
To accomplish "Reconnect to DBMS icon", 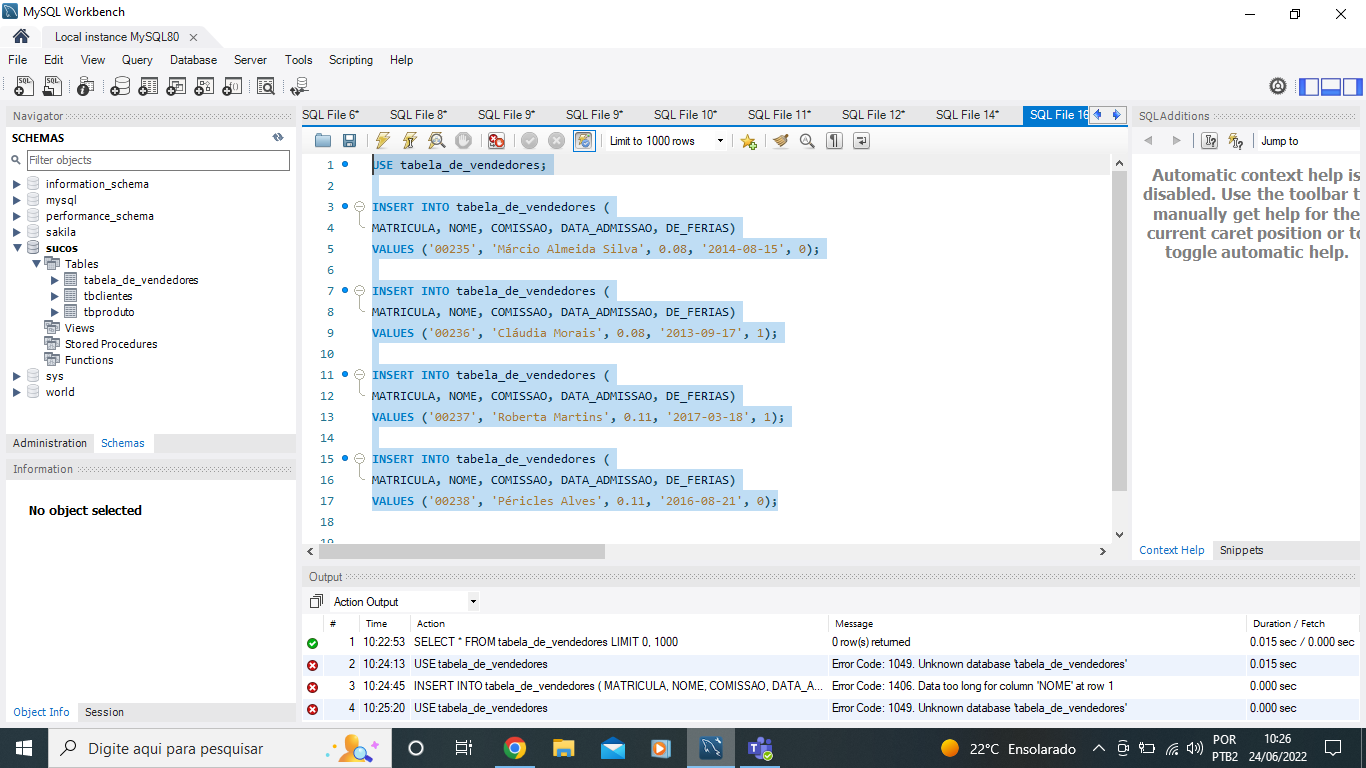I will (299, 87).
